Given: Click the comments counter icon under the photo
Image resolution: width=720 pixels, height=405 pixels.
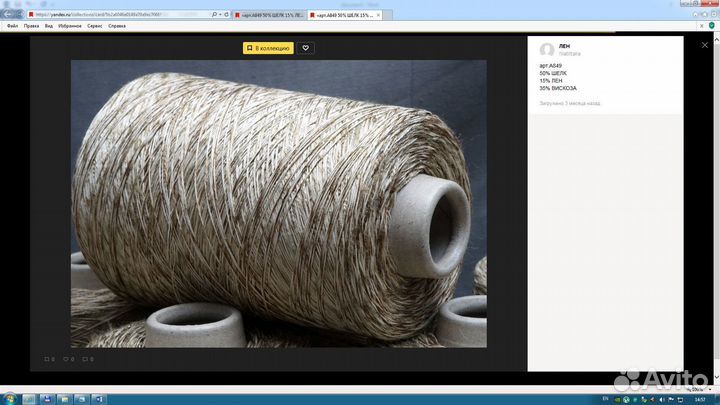Looking at the screenshot, I should (49, 358).
